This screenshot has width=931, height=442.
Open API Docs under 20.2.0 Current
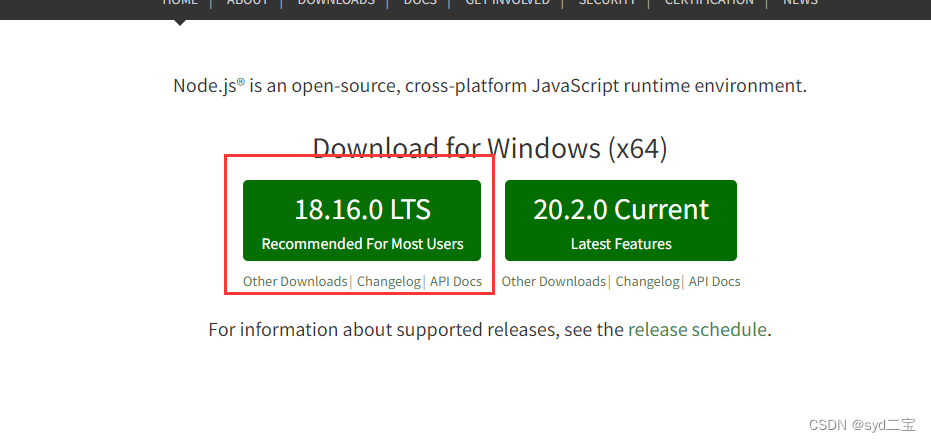[x=714, y=282]
